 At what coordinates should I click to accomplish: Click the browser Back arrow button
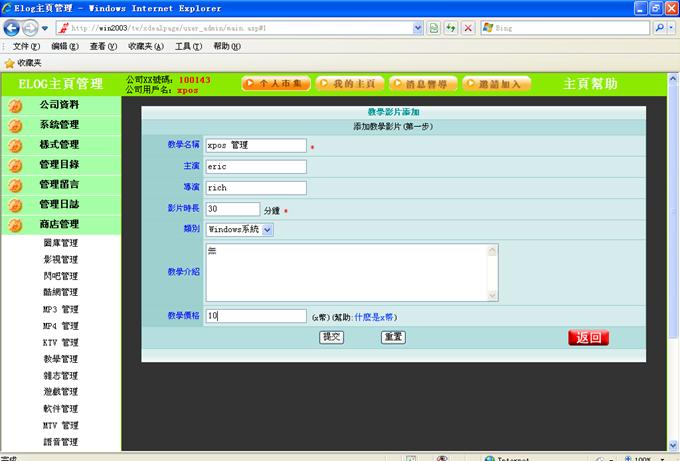(x=12, y=28)
